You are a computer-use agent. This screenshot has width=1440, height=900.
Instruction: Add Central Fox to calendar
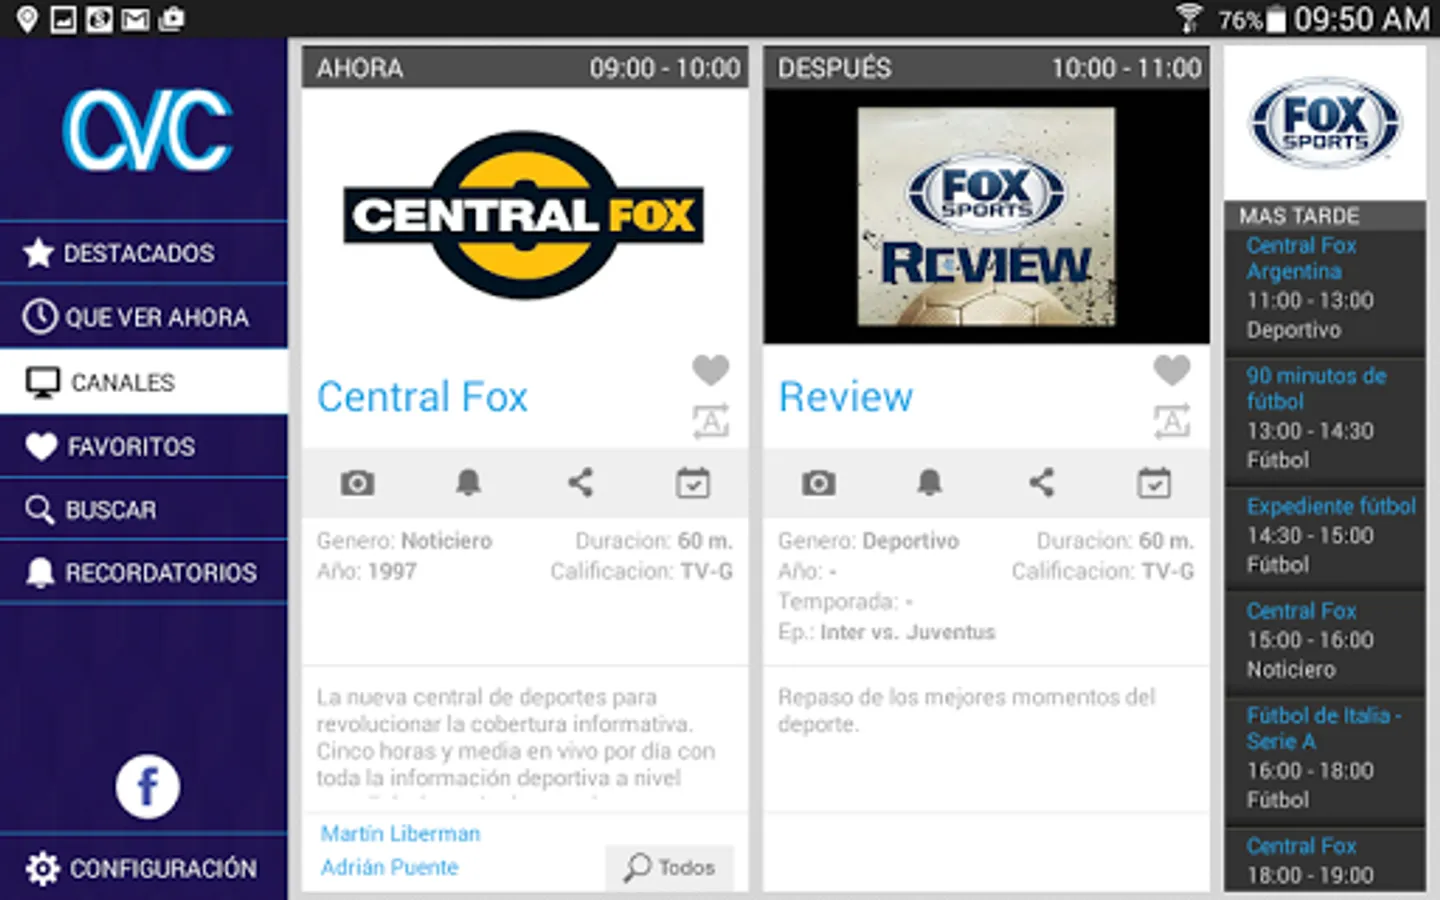[x=692, y=483]
